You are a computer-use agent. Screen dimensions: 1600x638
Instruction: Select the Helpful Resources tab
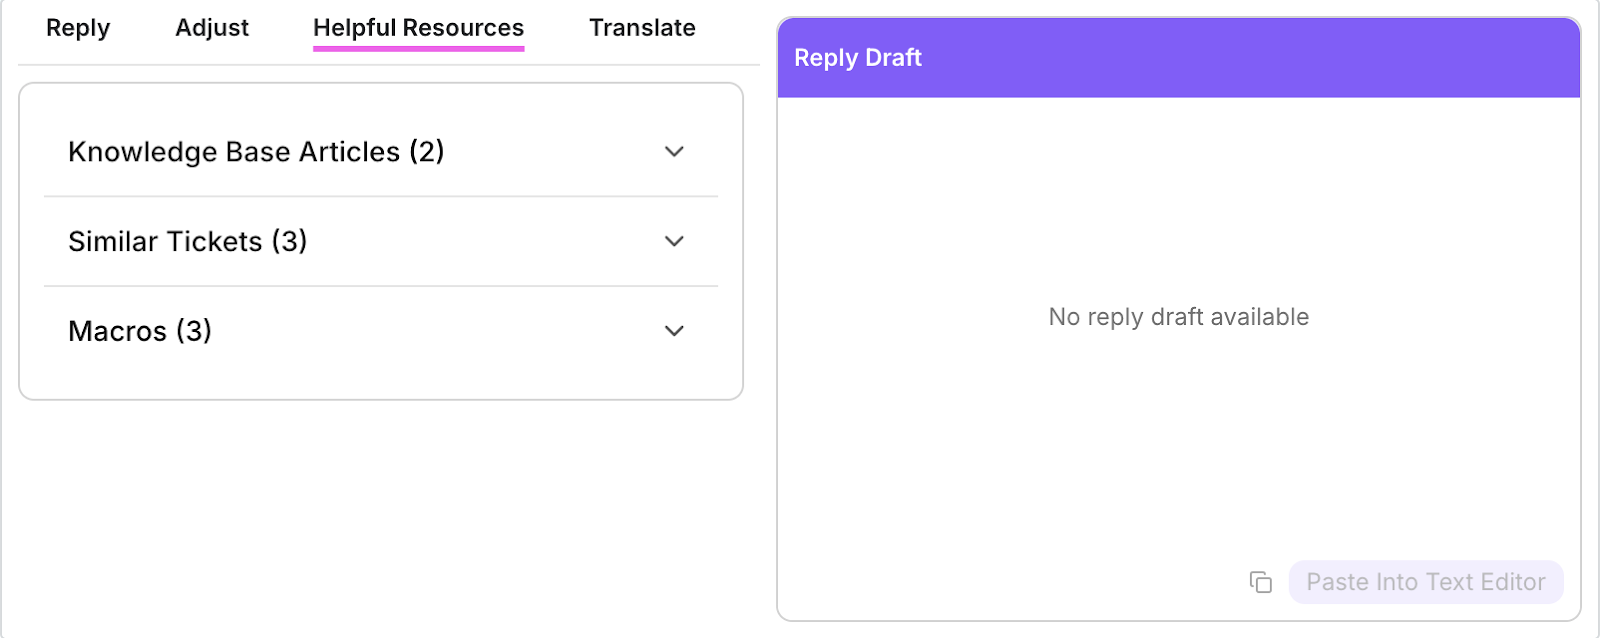418,28
